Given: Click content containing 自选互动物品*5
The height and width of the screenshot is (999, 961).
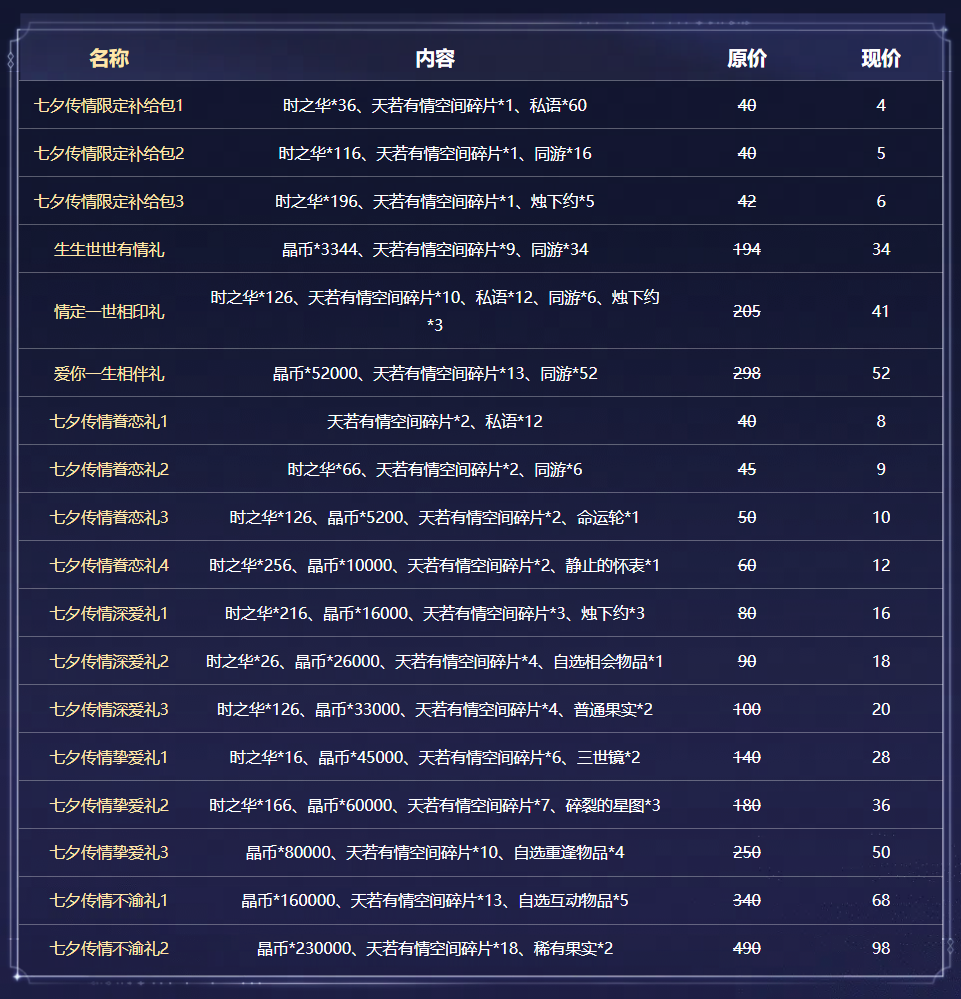Looking at the screenshot, I should [x=435, y=900].
